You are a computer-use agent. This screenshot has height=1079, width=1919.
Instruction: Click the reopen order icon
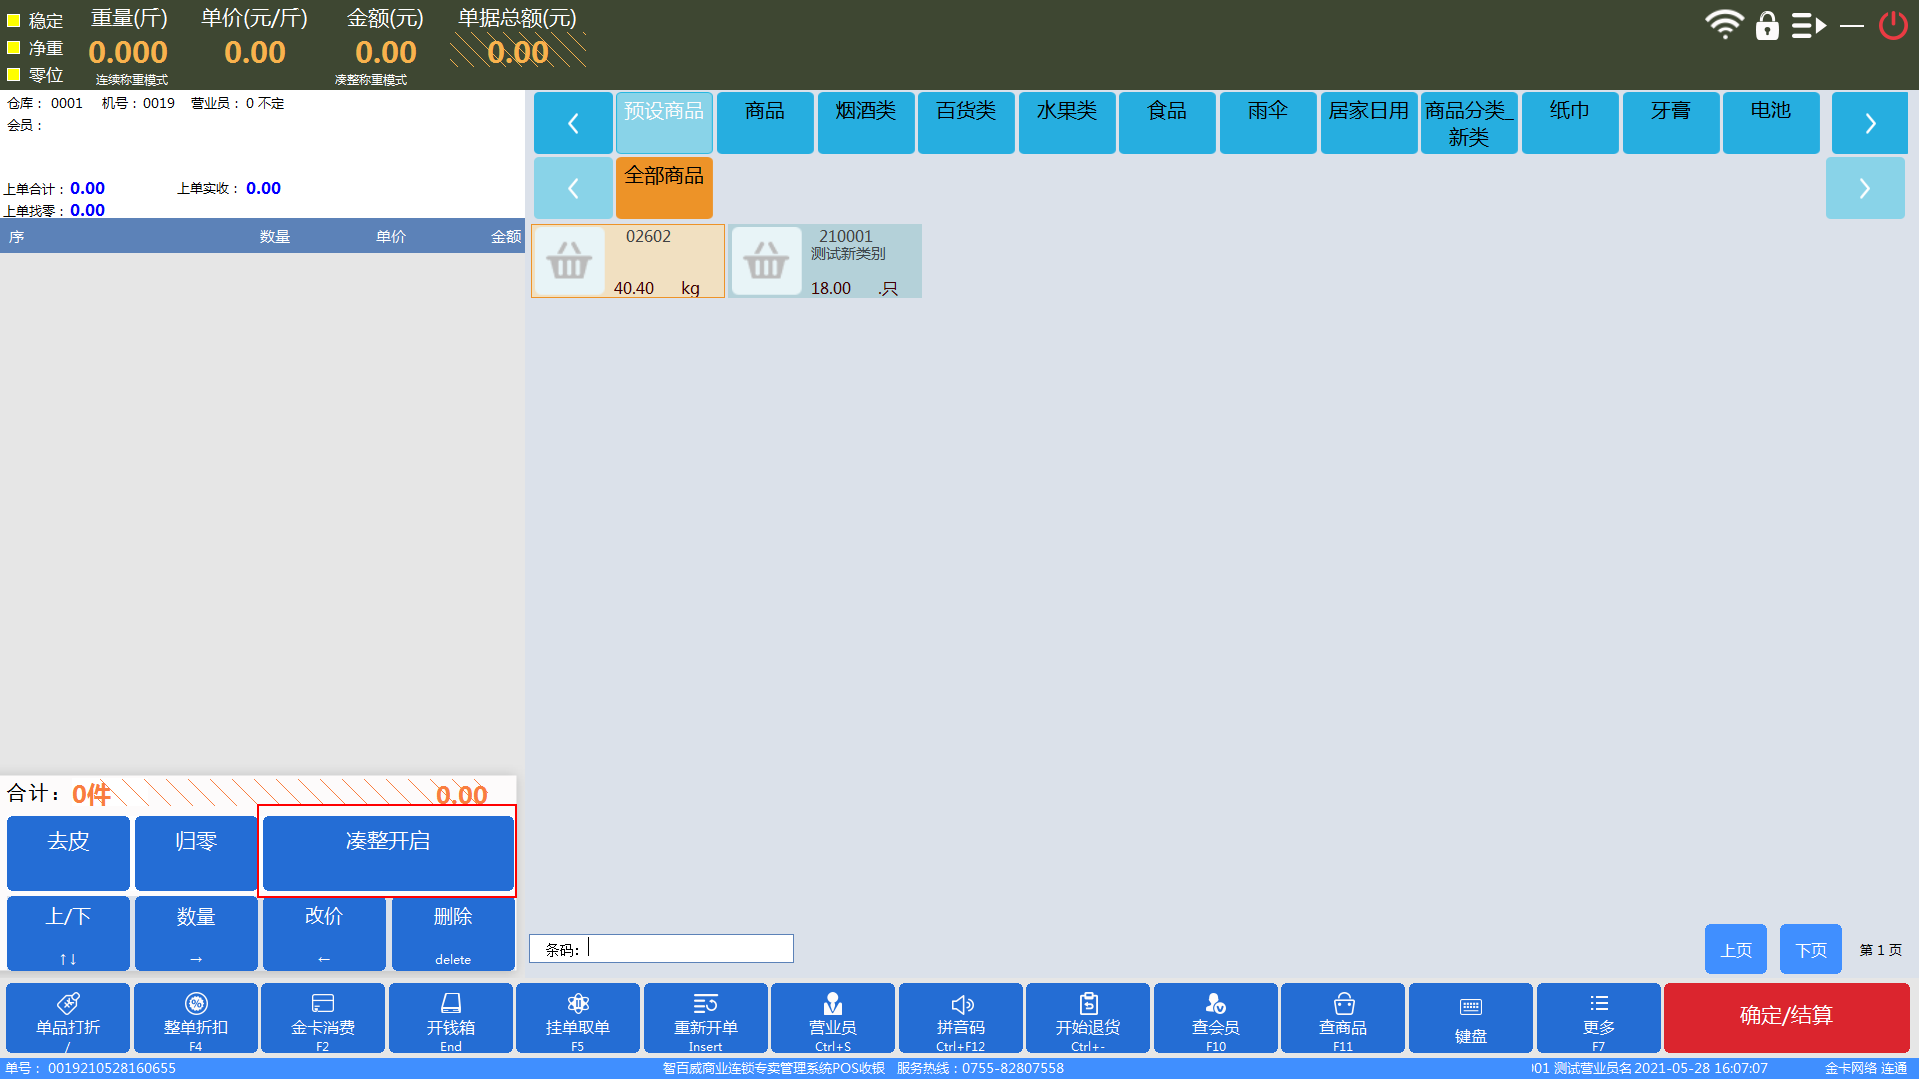pyautogui.click(x=706, y=1003)
